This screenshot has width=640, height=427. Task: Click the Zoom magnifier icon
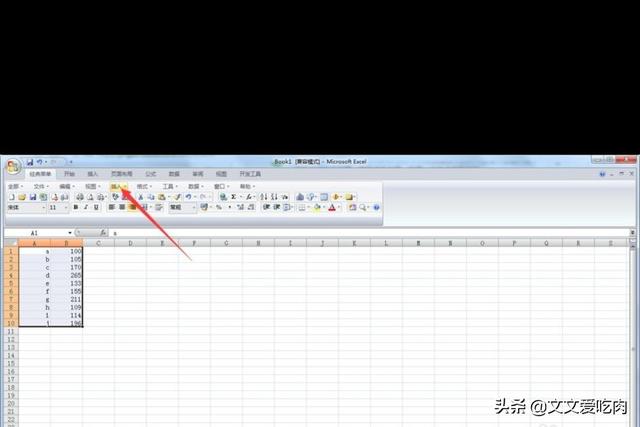pyautogui.click(x=362, y=207)
